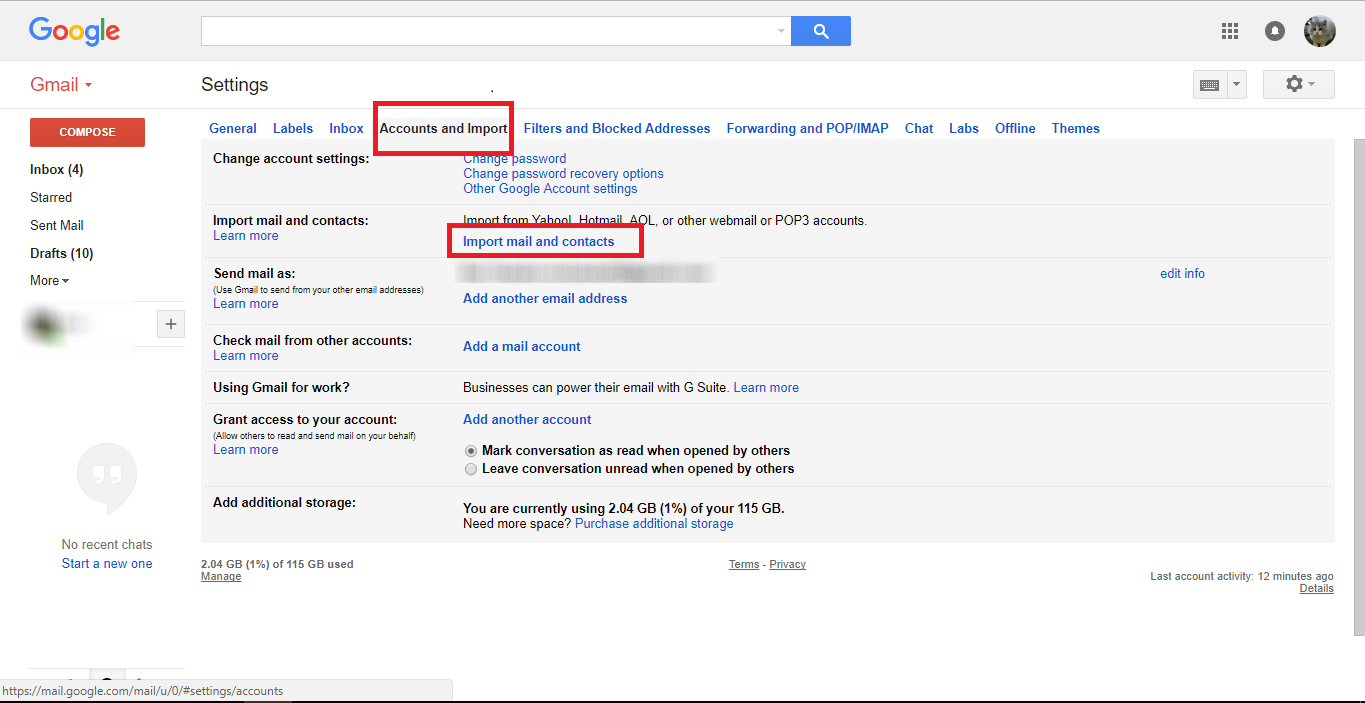The image size is (1365, 703).
Task: Select Mark conversation as read option
Action: 471,451
